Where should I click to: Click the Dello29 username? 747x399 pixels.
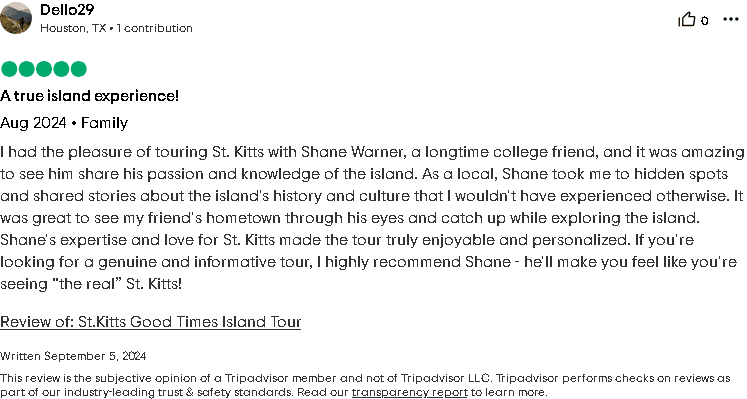pos(67,9)
